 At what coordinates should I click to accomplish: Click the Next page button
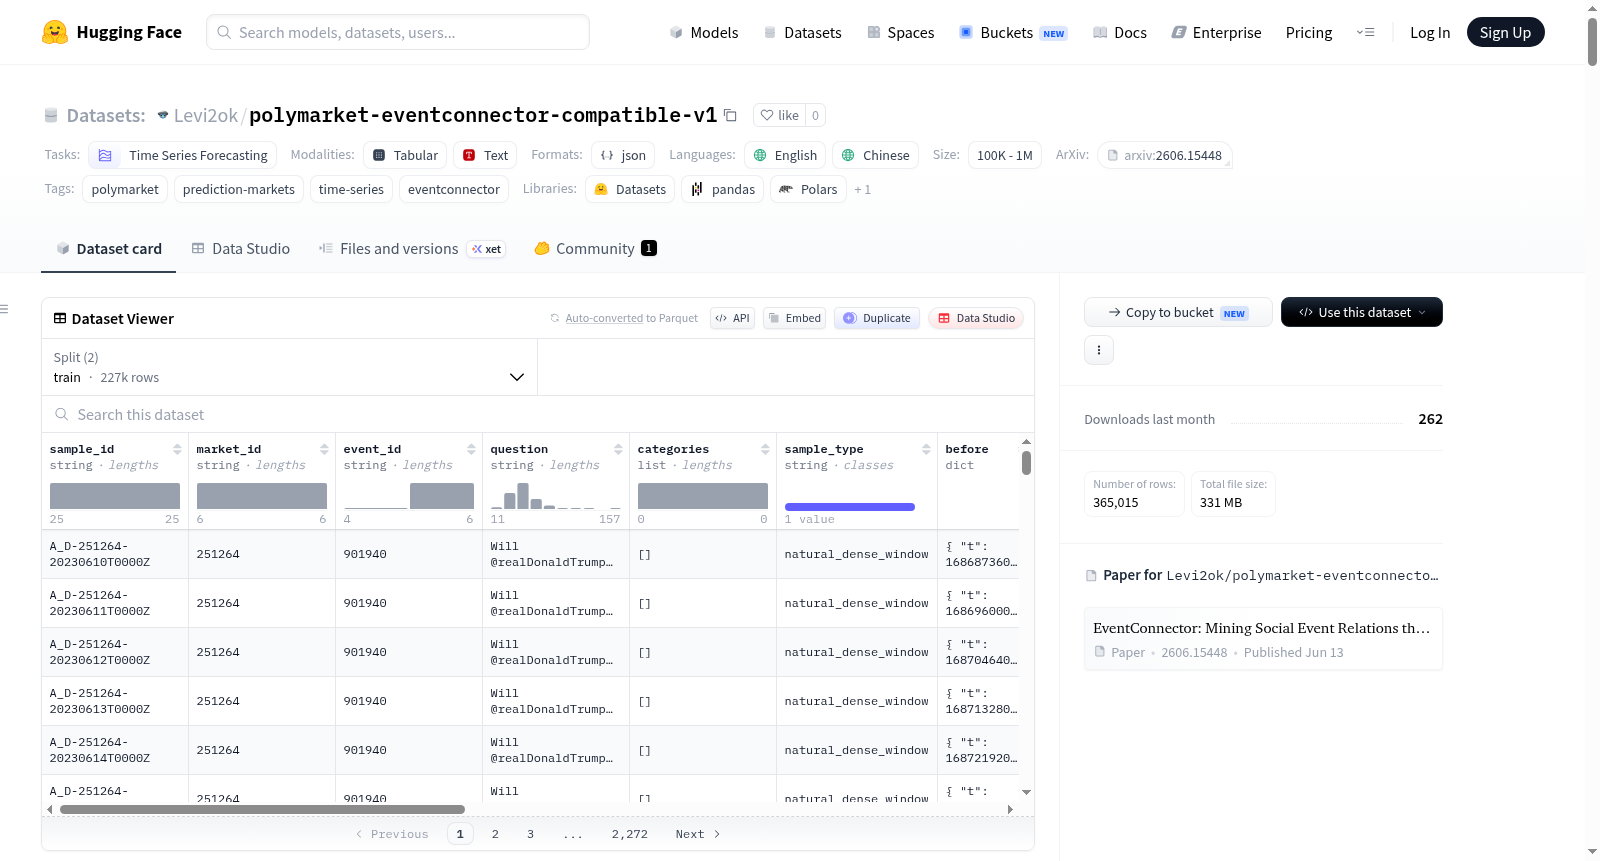(x=697, y=834)
